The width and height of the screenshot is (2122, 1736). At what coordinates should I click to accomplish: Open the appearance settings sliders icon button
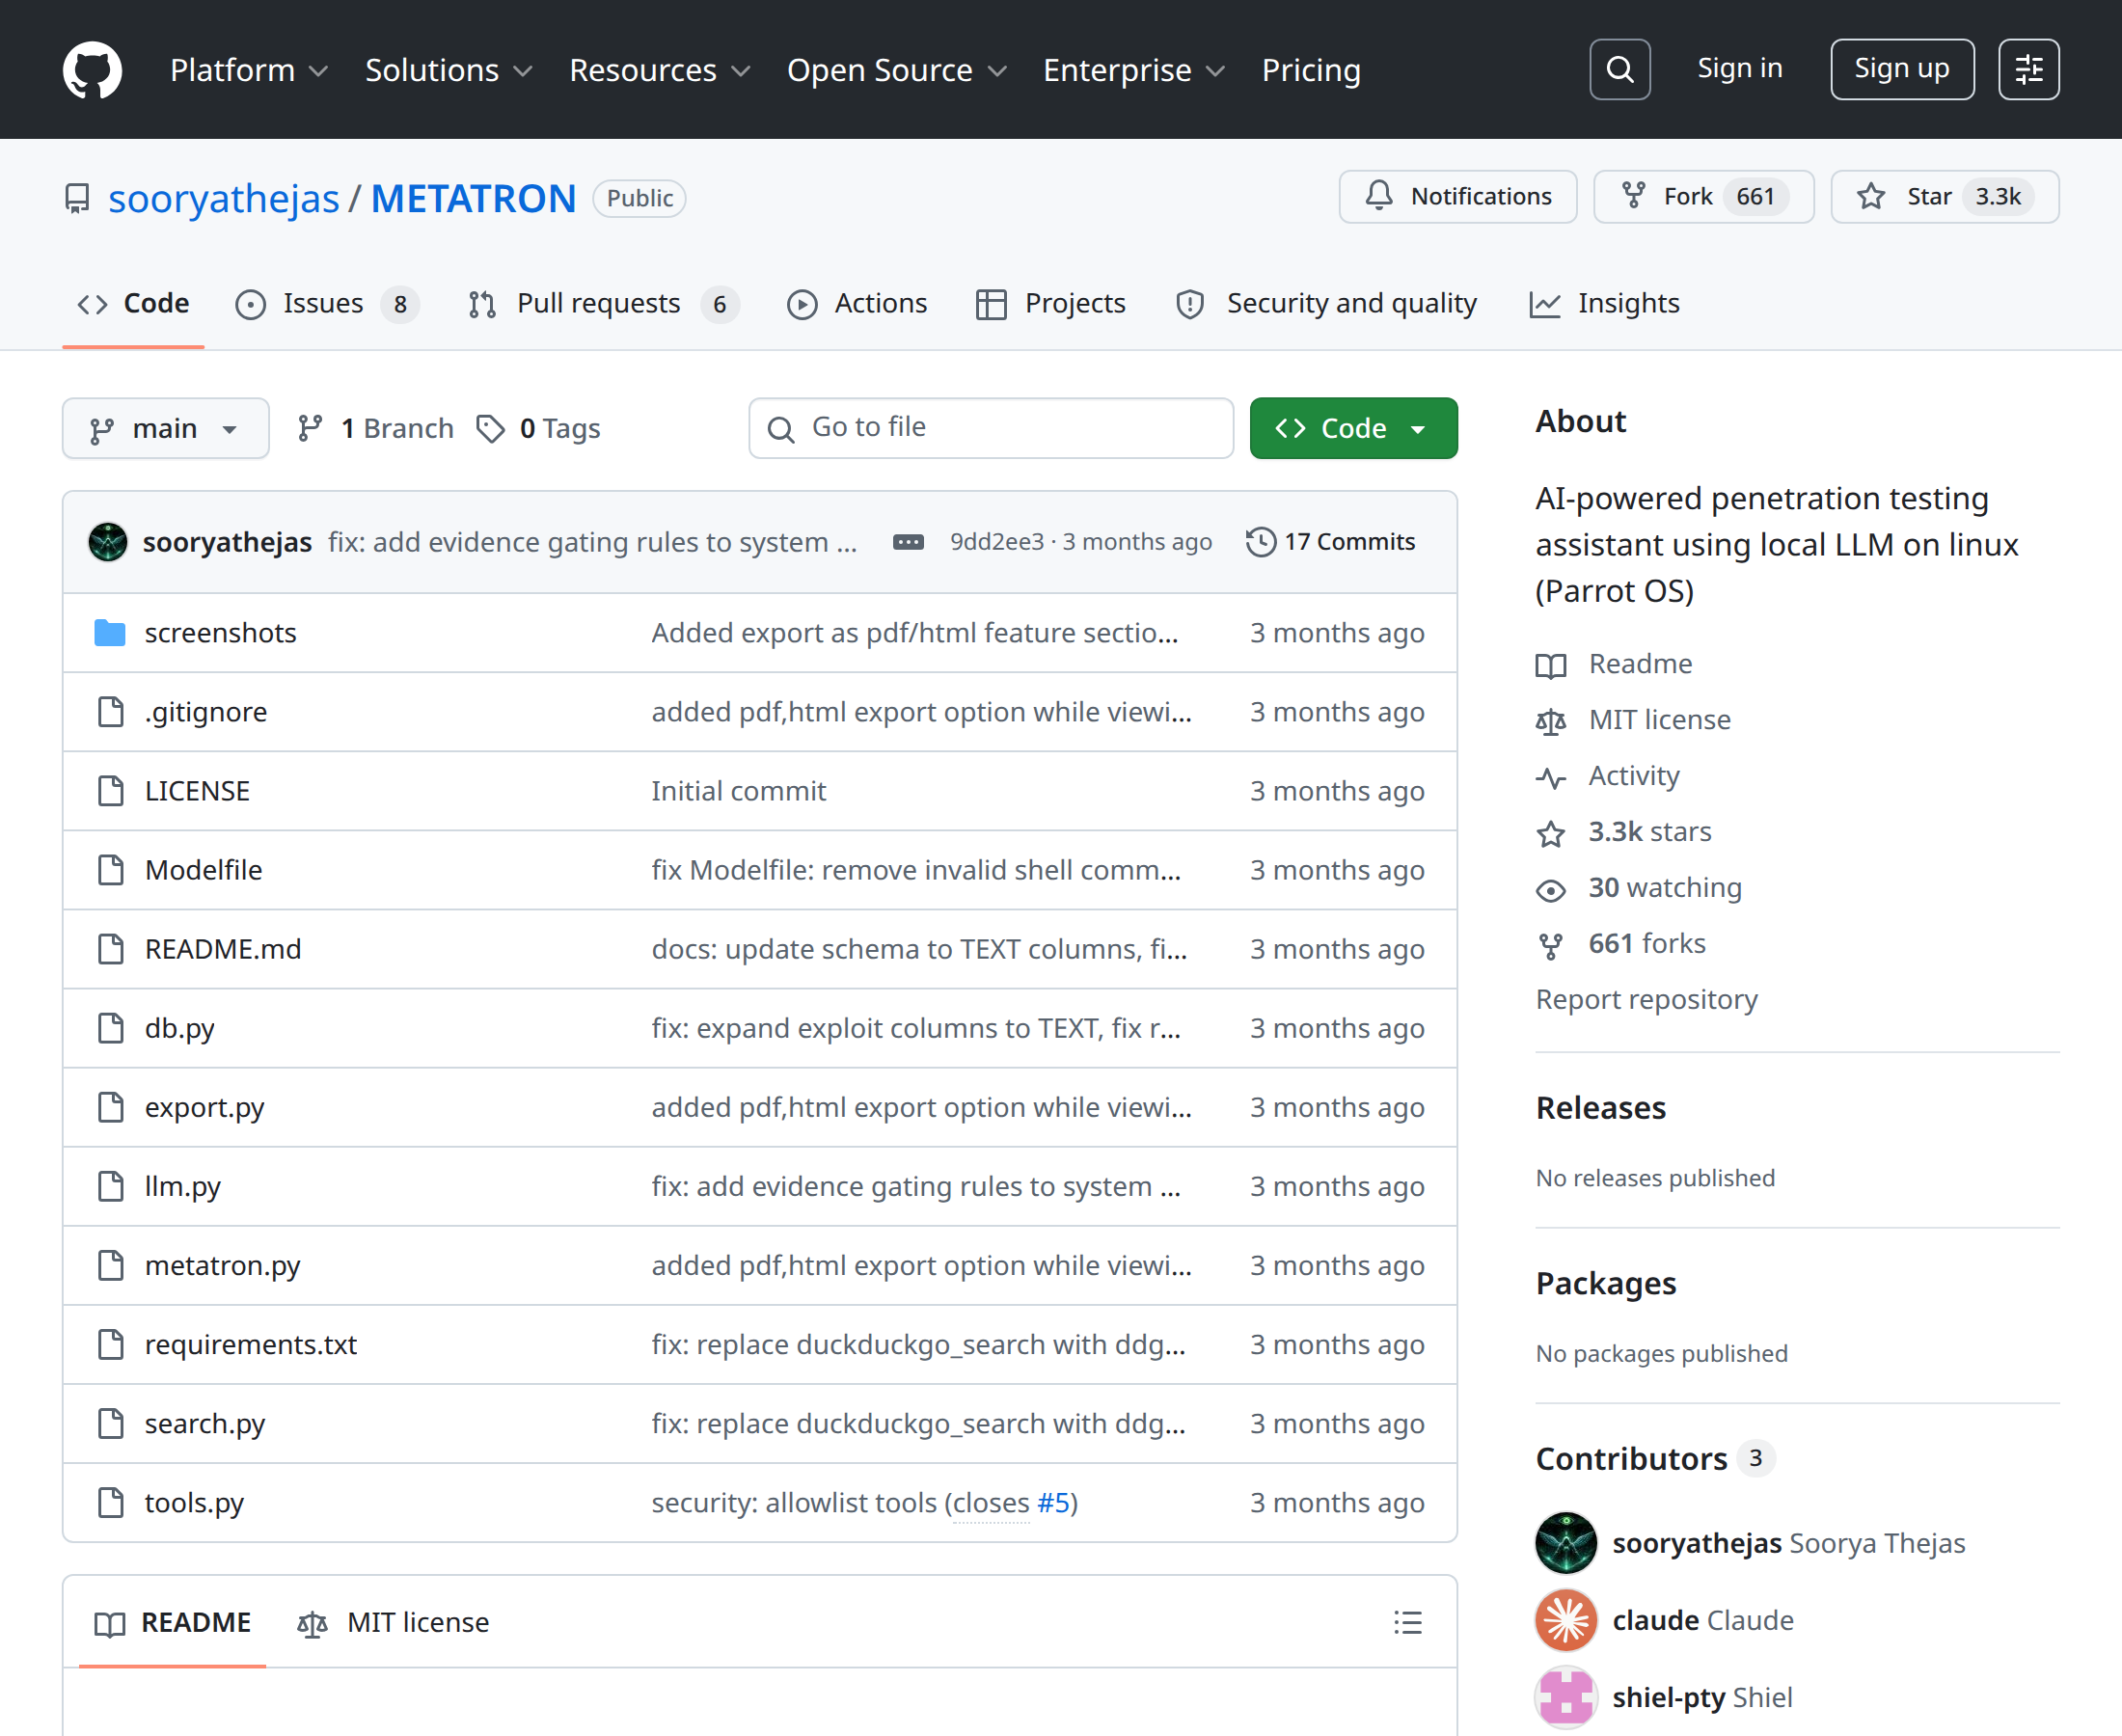tap(2029, 70)
